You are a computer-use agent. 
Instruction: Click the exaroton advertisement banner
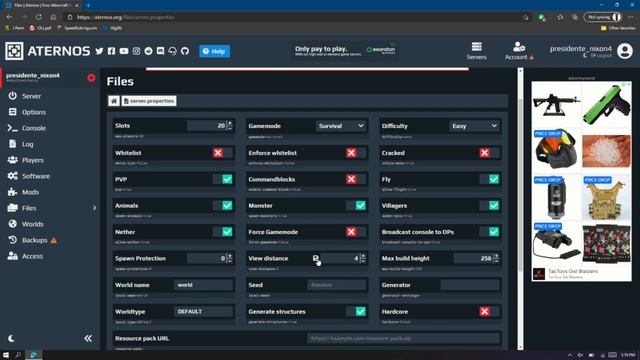(x=345, y=51)
